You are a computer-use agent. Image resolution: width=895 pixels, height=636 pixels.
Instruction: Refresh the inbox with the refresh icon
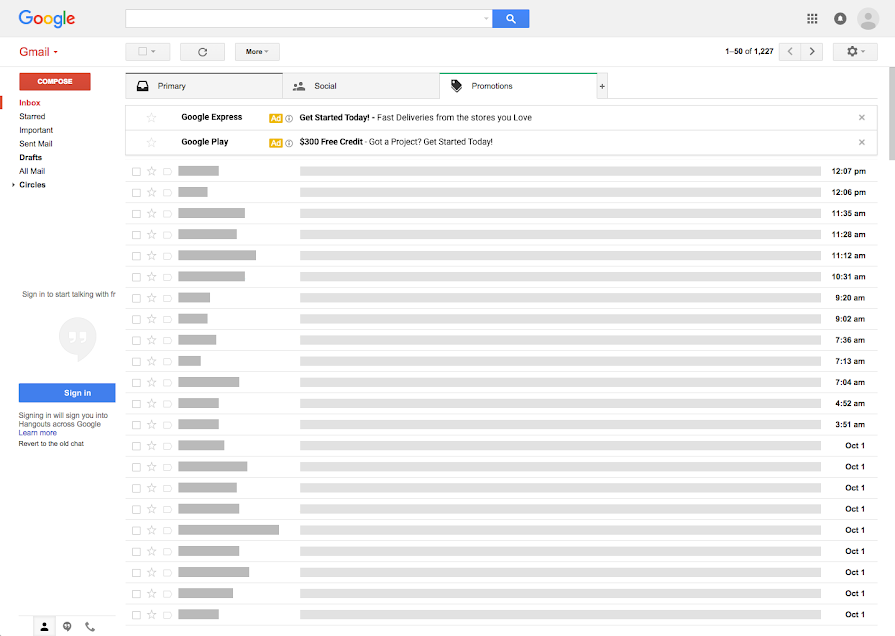click(202, 51)
